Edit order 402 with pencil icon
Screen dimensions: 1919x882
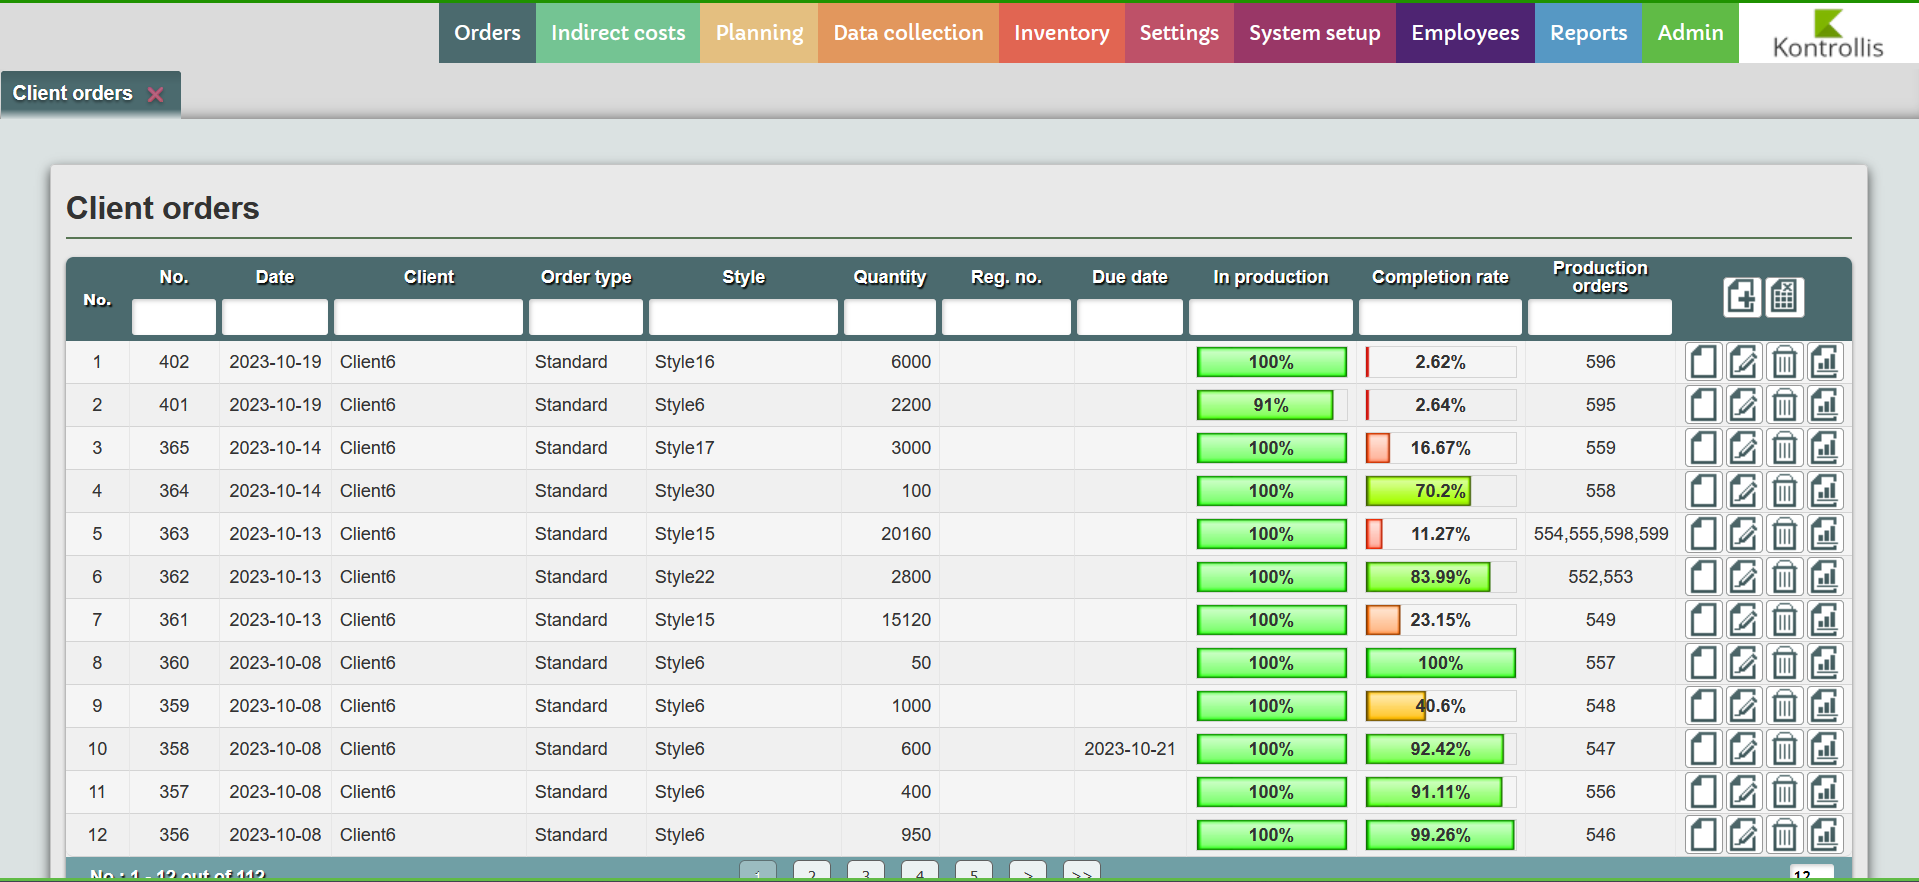1744,362
